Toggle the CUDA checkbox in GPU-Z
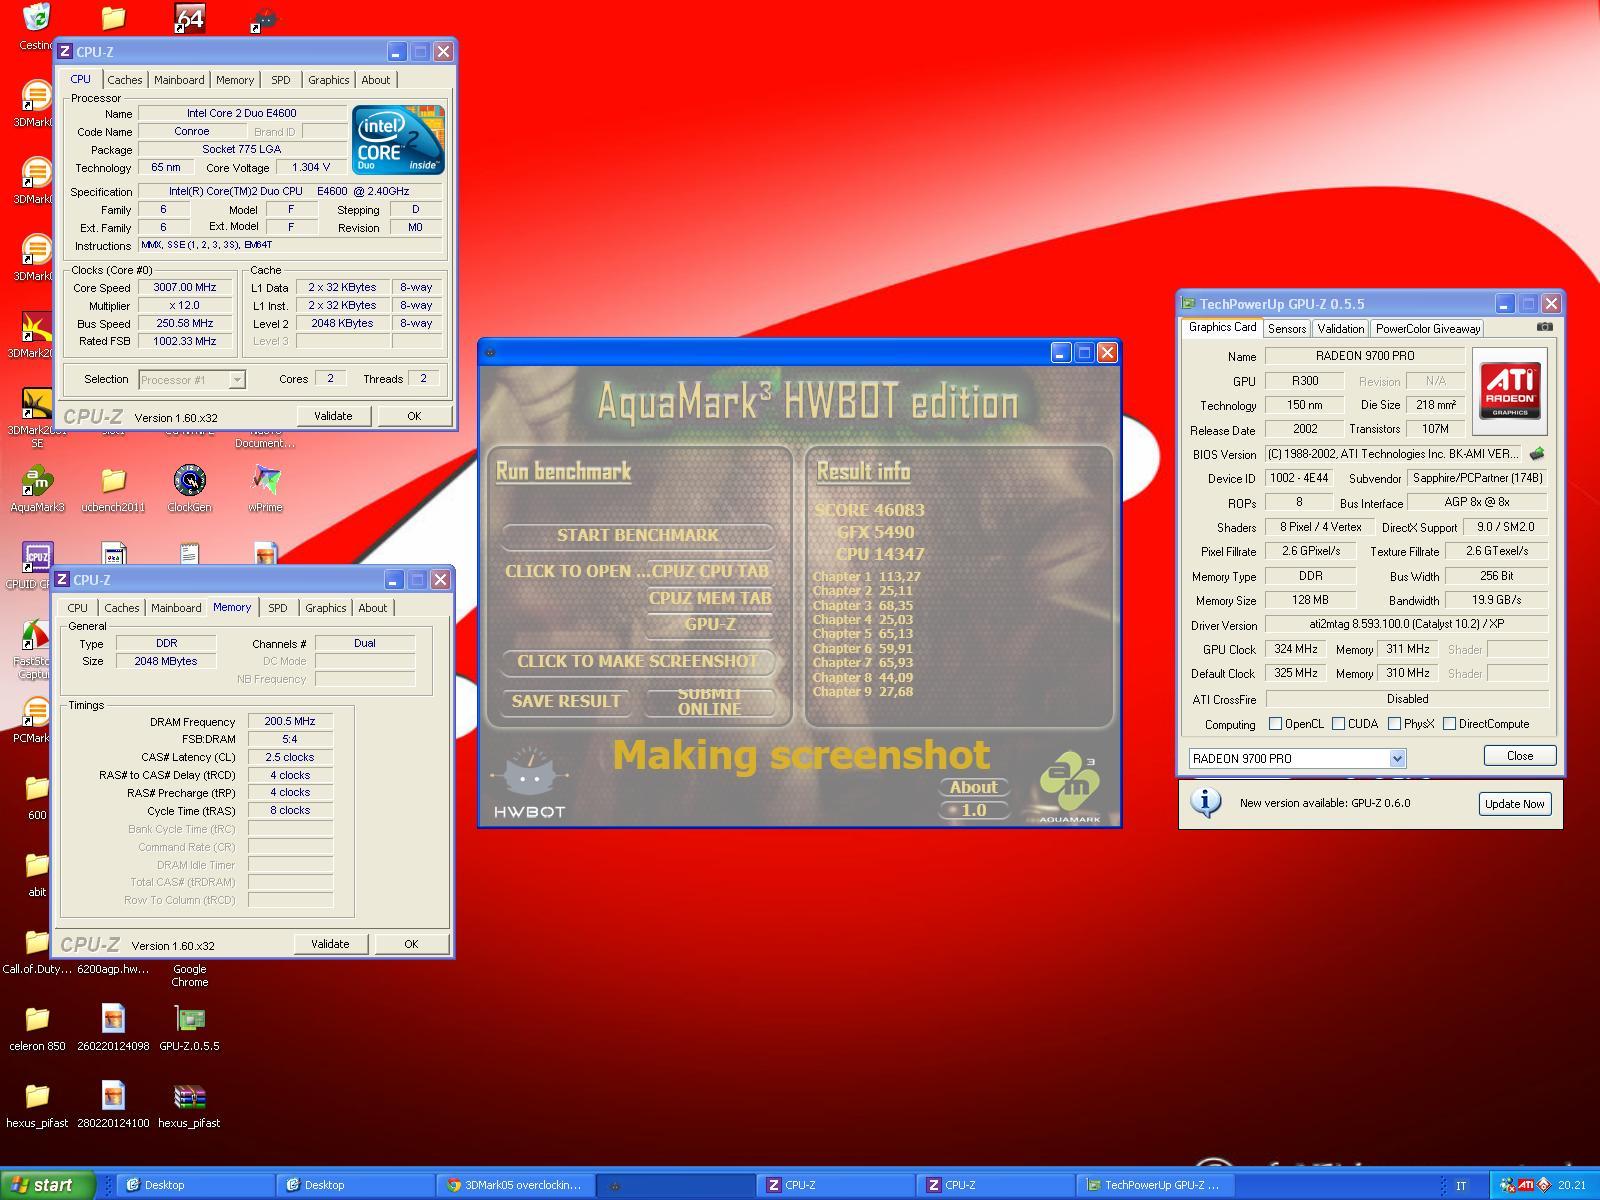Viewport: 1600px width, 1200px height. click(1338, 724)
